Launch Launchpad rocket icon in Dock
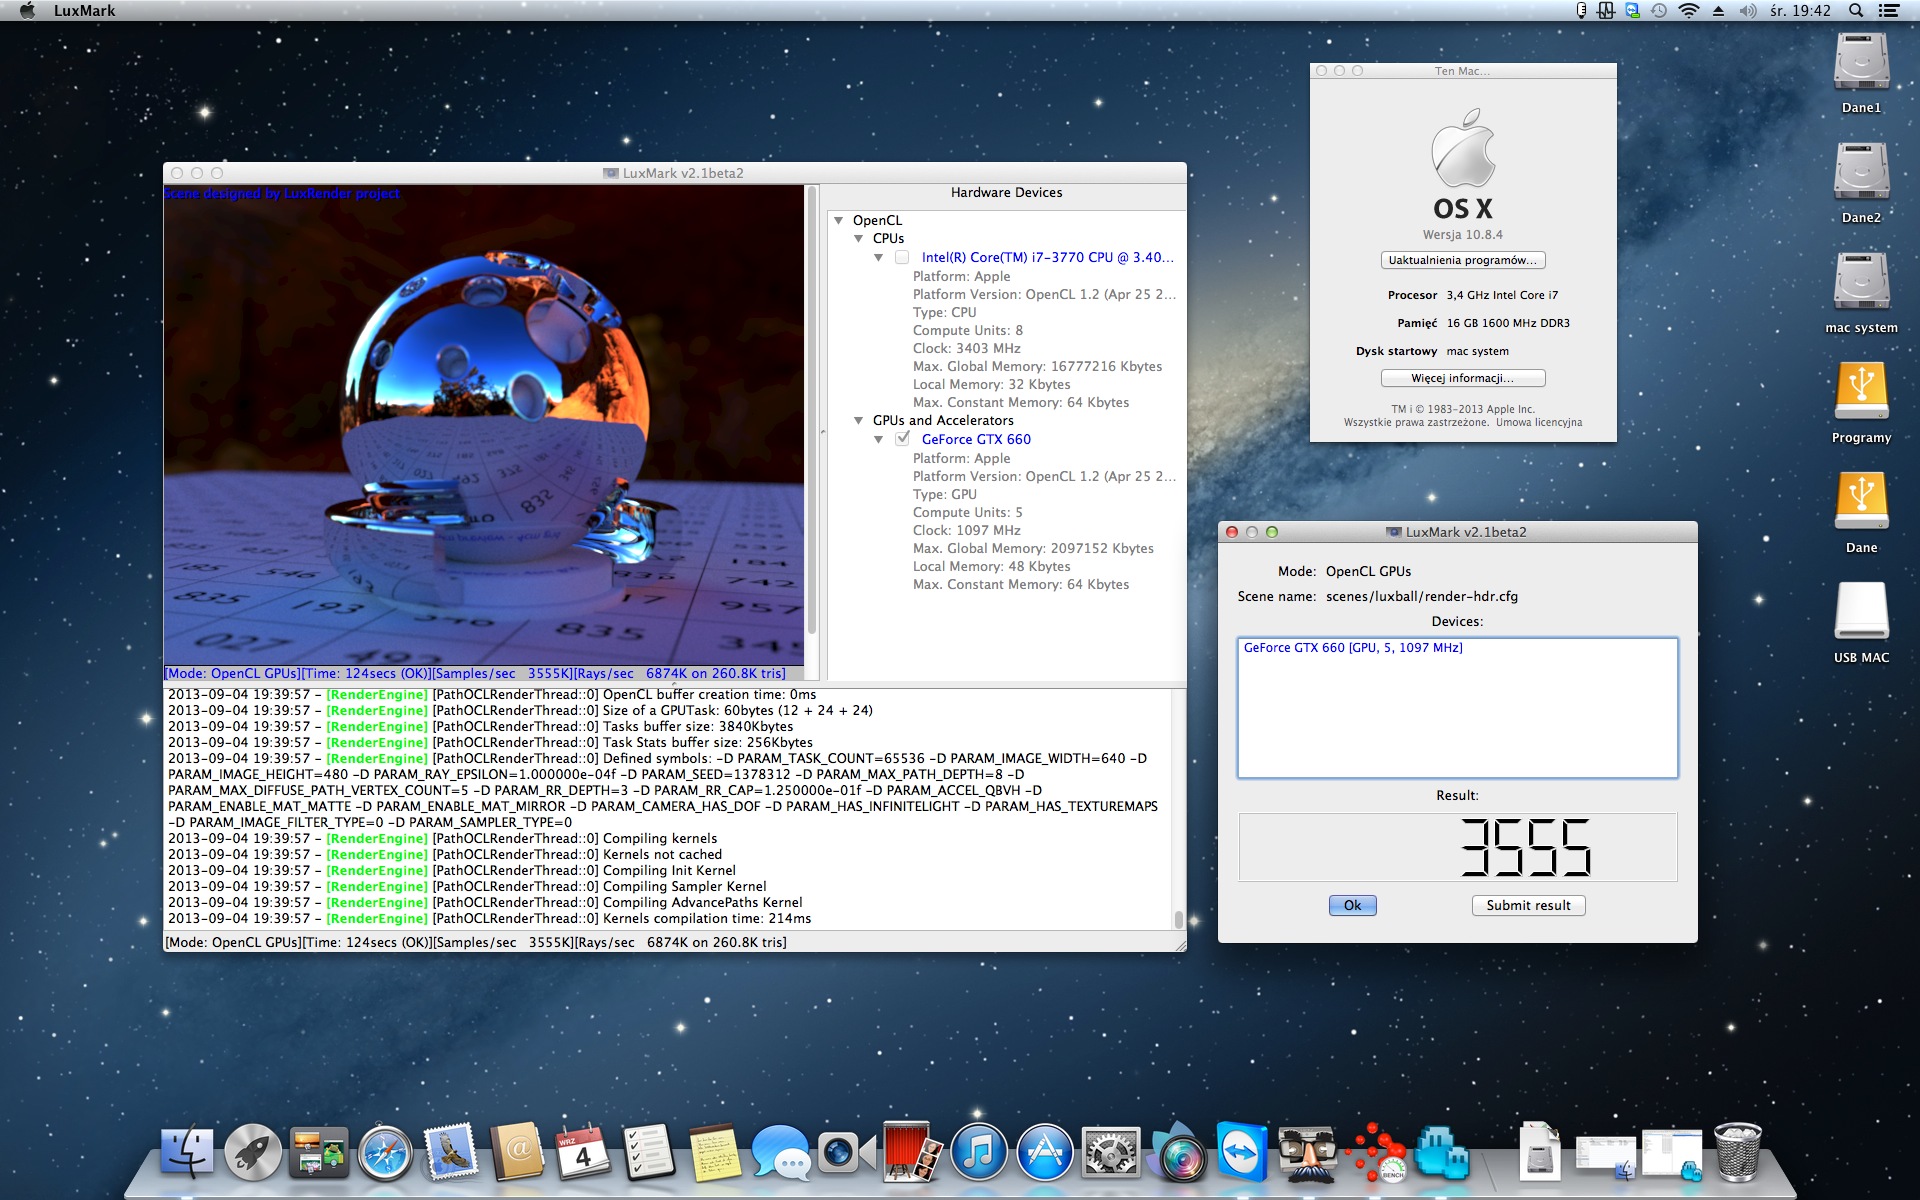Image resolution: width=1920 pixels, height=1200 pixels. (253, 1152)
